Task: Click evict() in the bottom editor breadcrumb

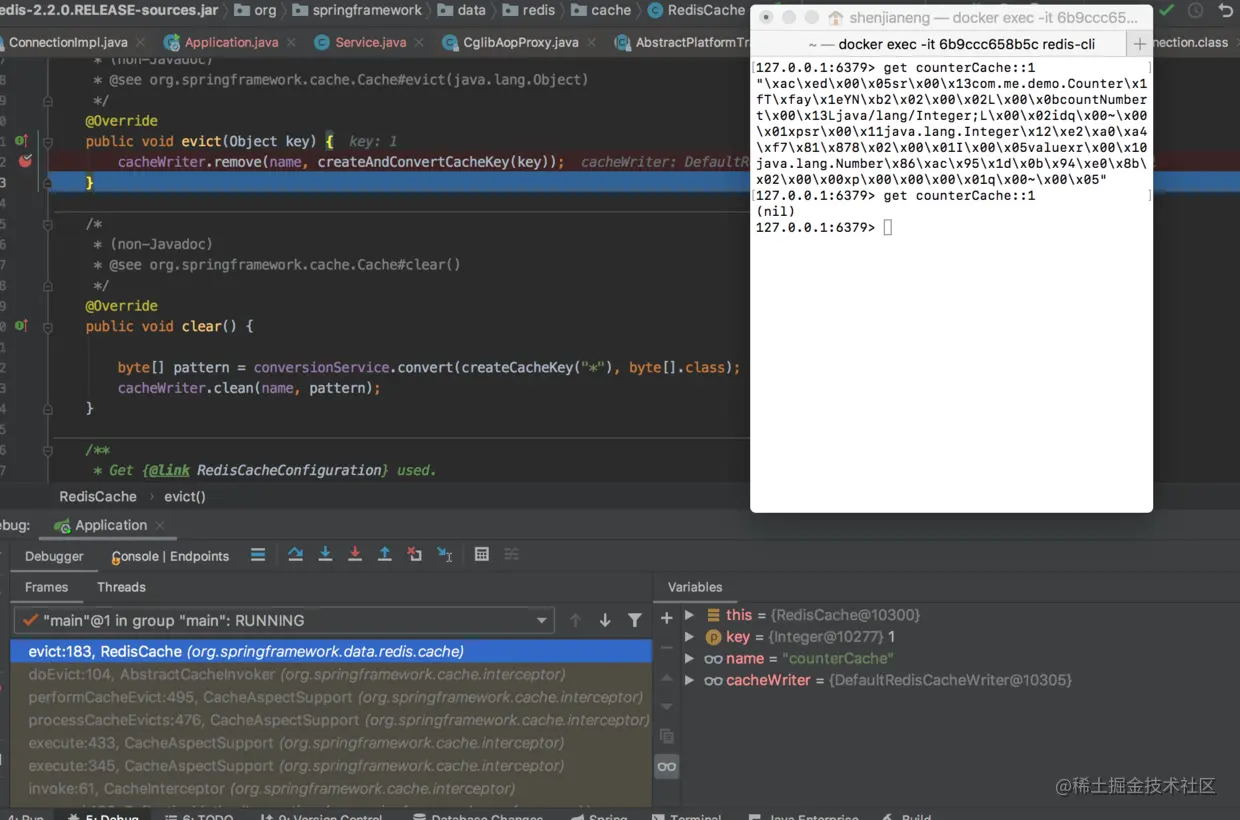Action: 185,496
